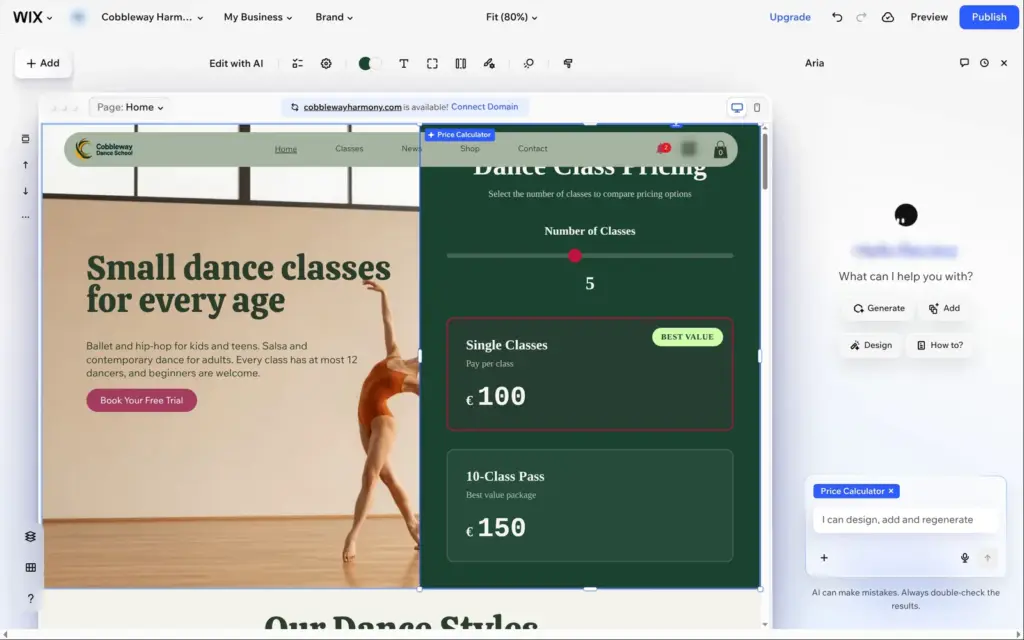
Task: Click the notification bell with badge
Action: (x=663, y=149)
